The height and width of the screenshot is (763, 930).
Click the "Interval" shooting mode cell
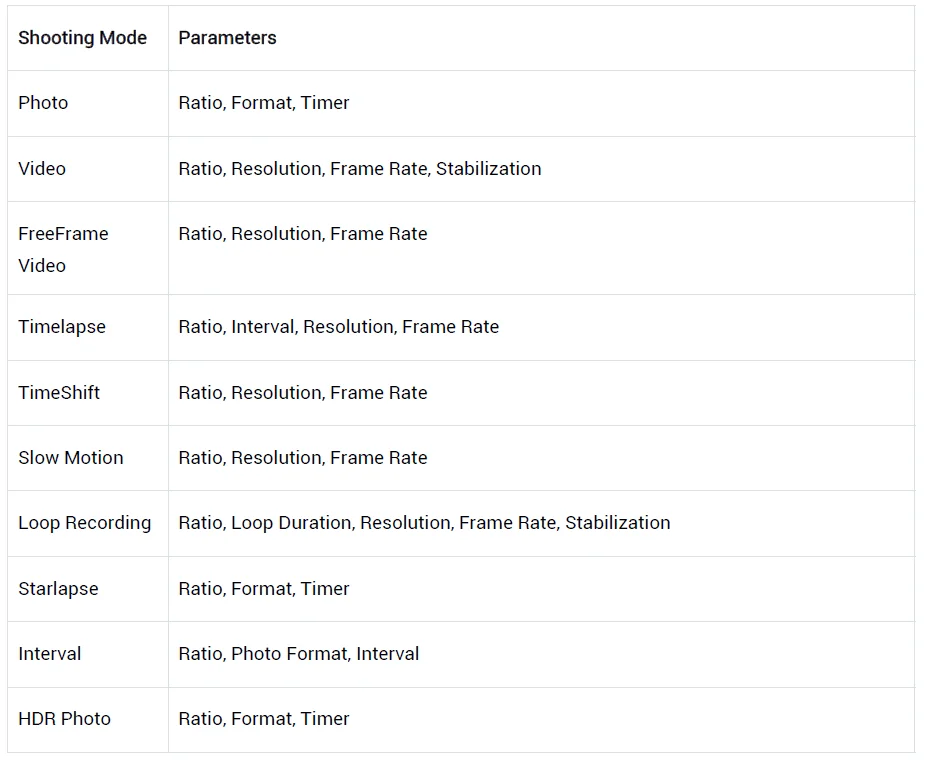[x=49, y=653]
